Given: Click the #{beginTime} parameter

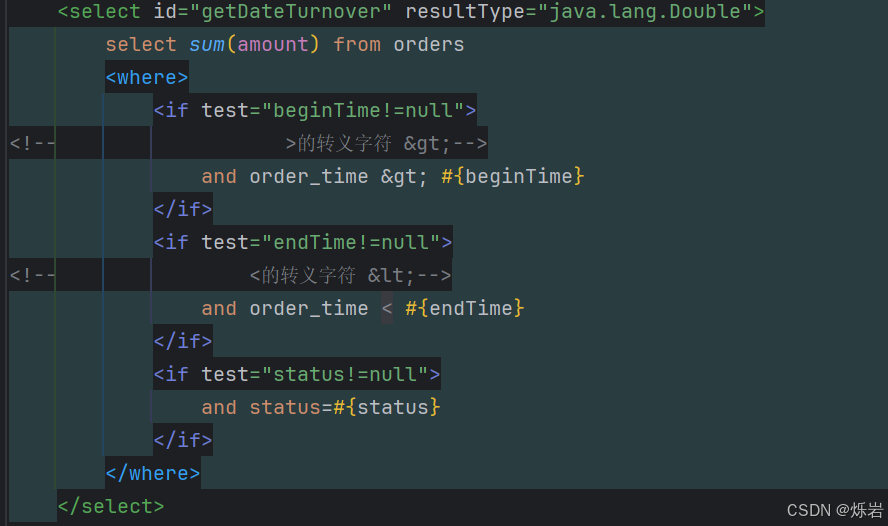Looking at the screenshot, I should (x=513, y=177).
